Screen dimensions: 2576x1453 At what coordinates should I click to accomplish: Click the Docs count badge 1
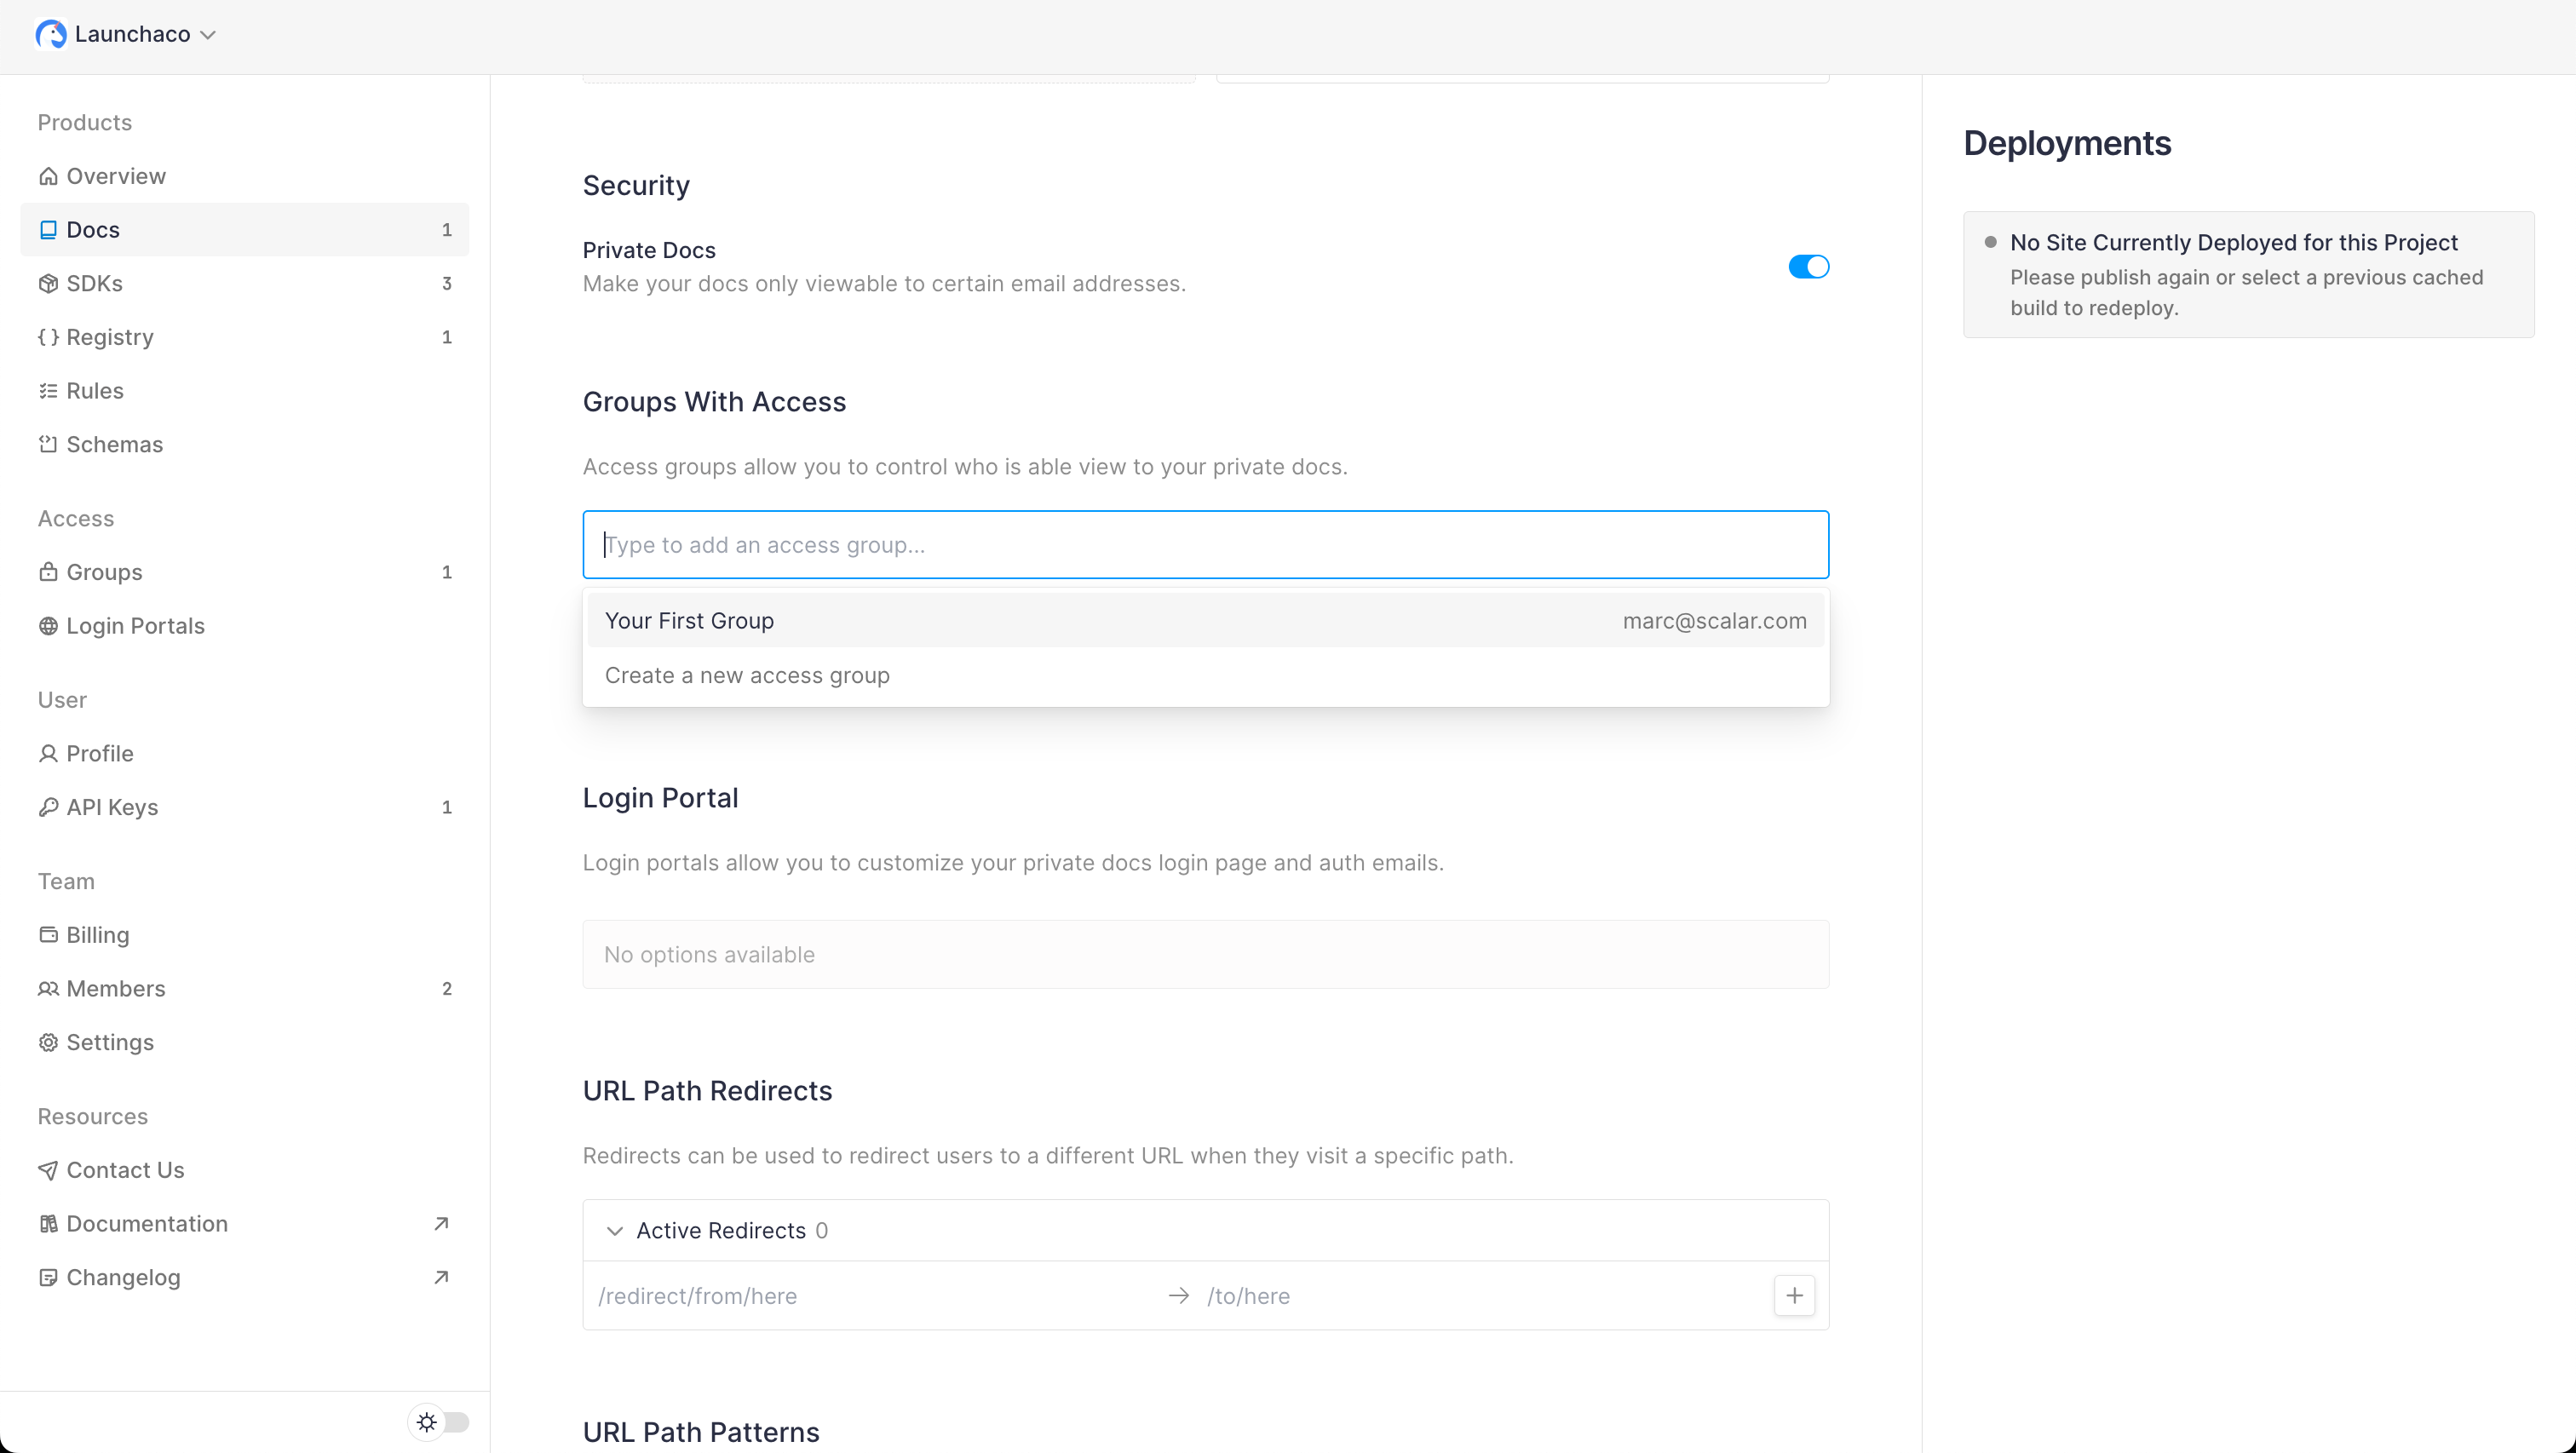click(447, 230)
